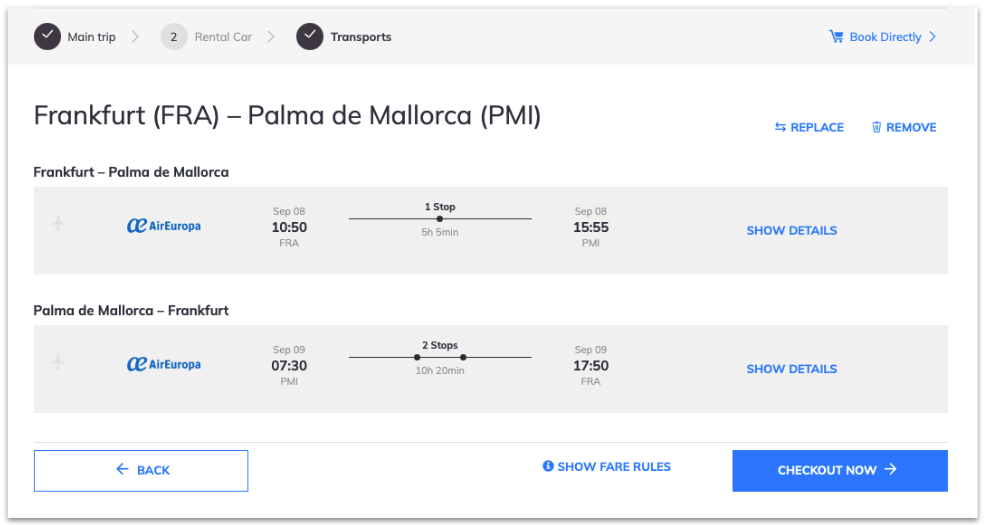Click the 1 Stop marker on outbound route line
This screenshot has width=985, height=525.
(440, 219)
